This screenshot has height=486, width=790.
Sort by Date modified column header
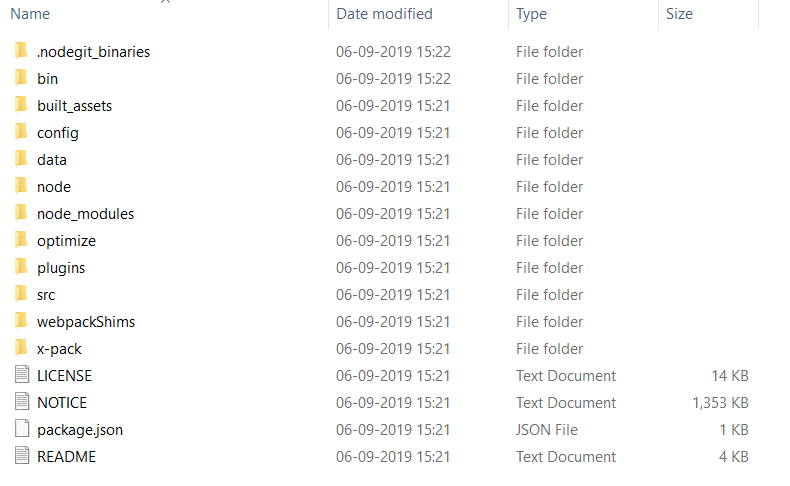pyautogui.click(x=384, y=14)
